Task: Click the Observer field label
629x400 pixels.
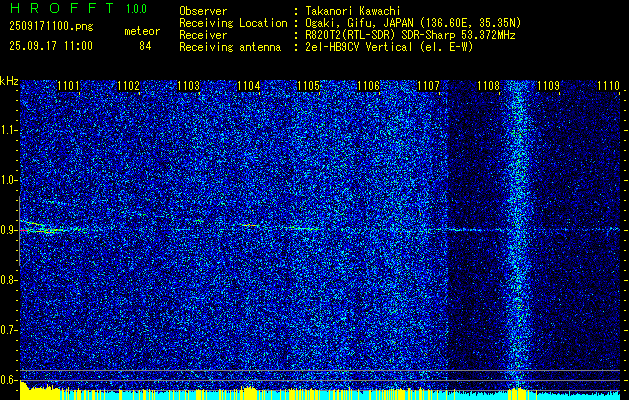Action: coord(203,12)
